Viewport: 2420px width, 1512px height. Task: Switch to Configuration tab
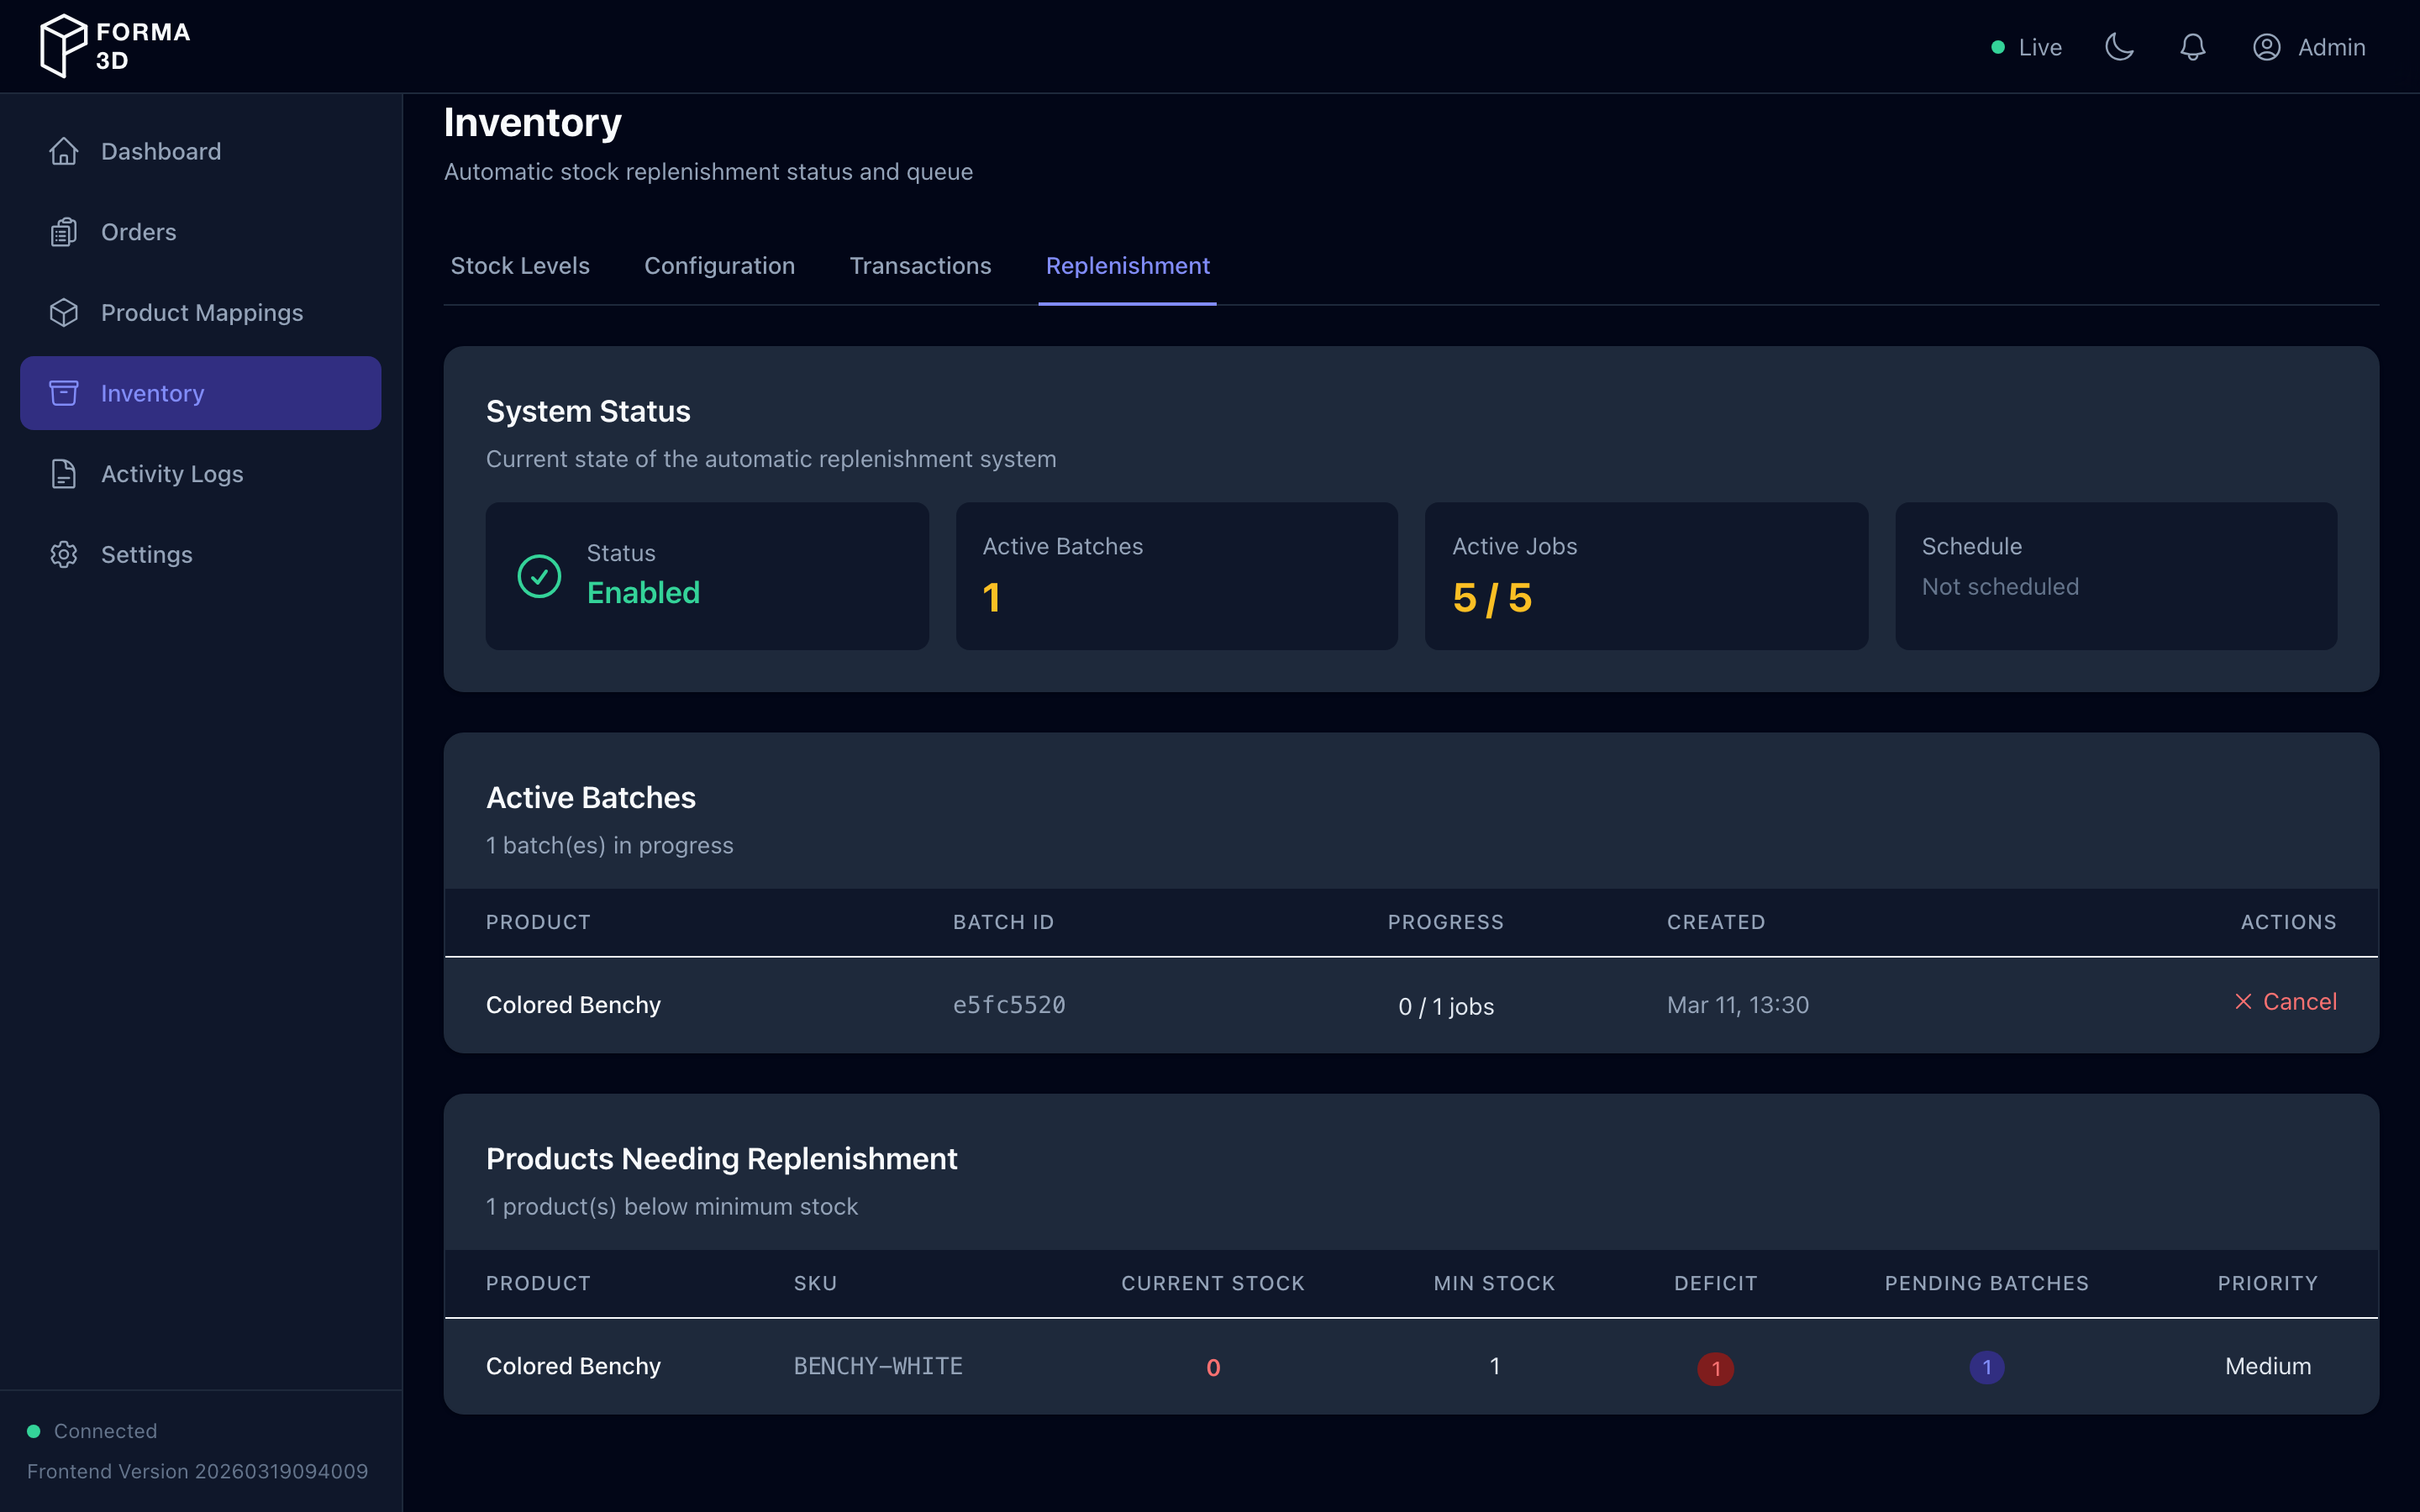[719, 266]
